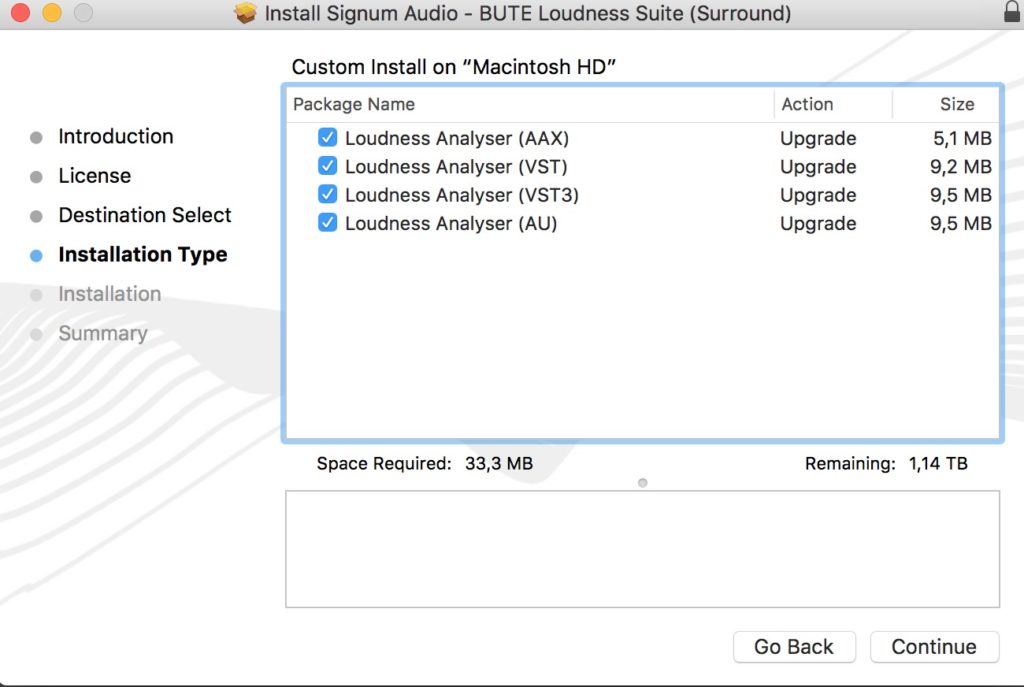Click the Continue button

[x=934, y=647]
